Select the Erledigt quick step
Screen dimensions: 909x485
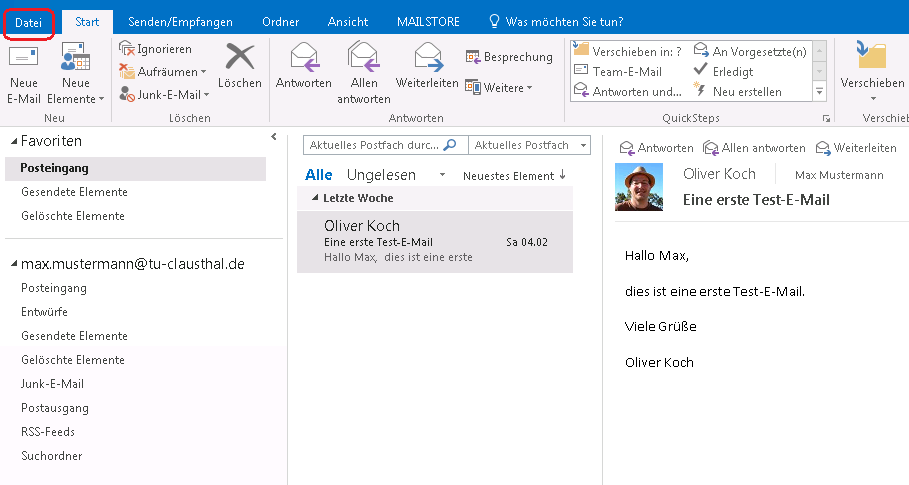pos(733,71)
